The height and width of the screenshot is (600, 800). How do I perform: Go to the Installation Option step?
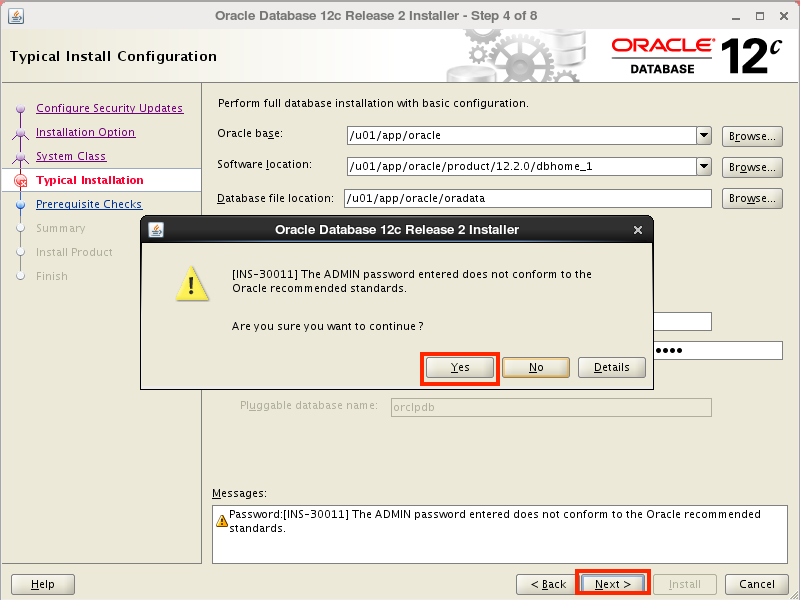(x=86, y=132)
